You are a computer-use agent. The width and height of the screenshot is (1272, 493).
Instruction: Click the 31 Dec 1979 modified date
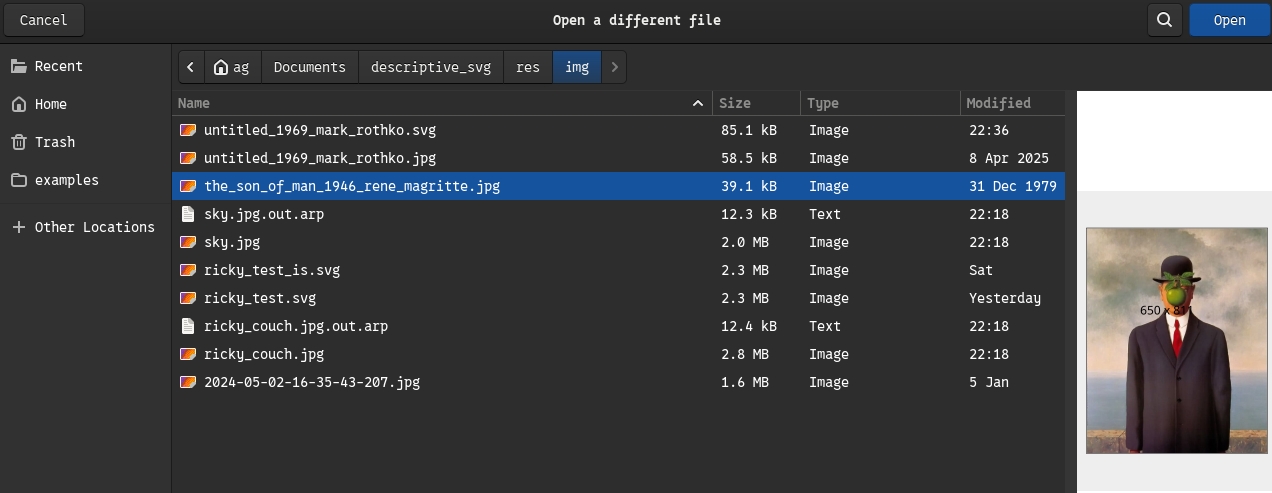pos(1012,186)
